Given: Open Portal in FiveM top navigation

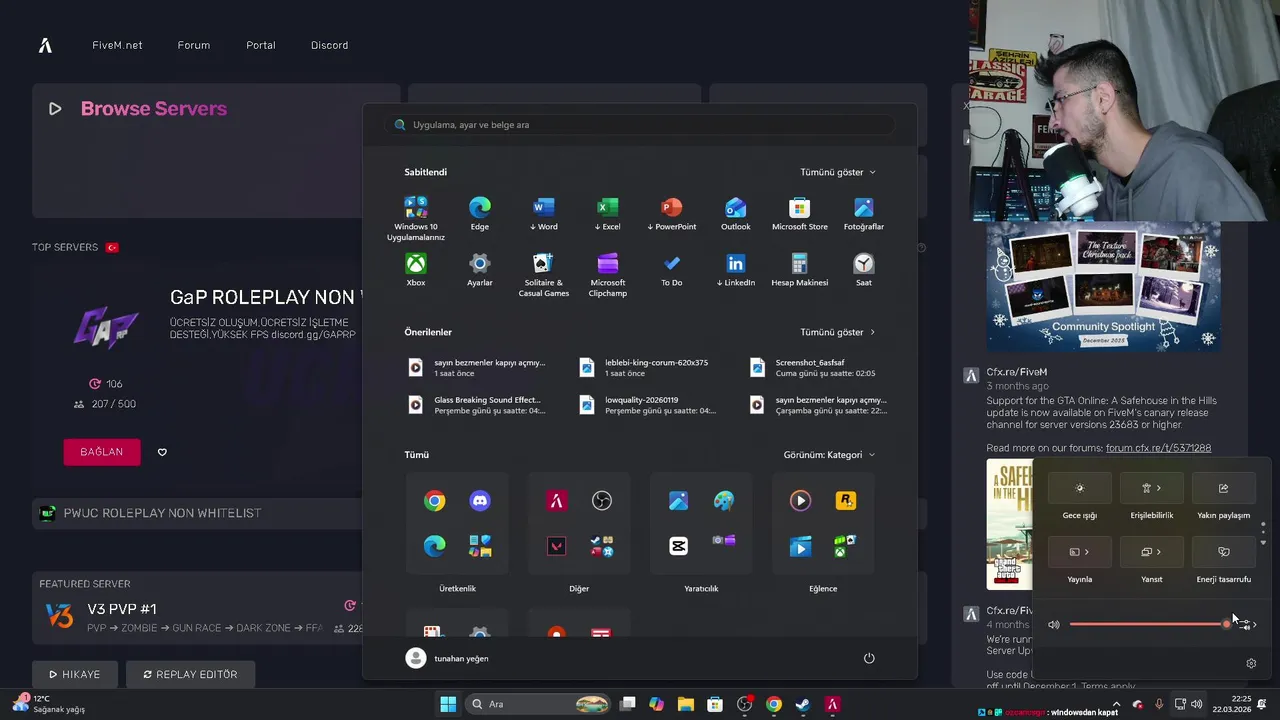Looking at the screenshot, I should [x=261, y=45].
